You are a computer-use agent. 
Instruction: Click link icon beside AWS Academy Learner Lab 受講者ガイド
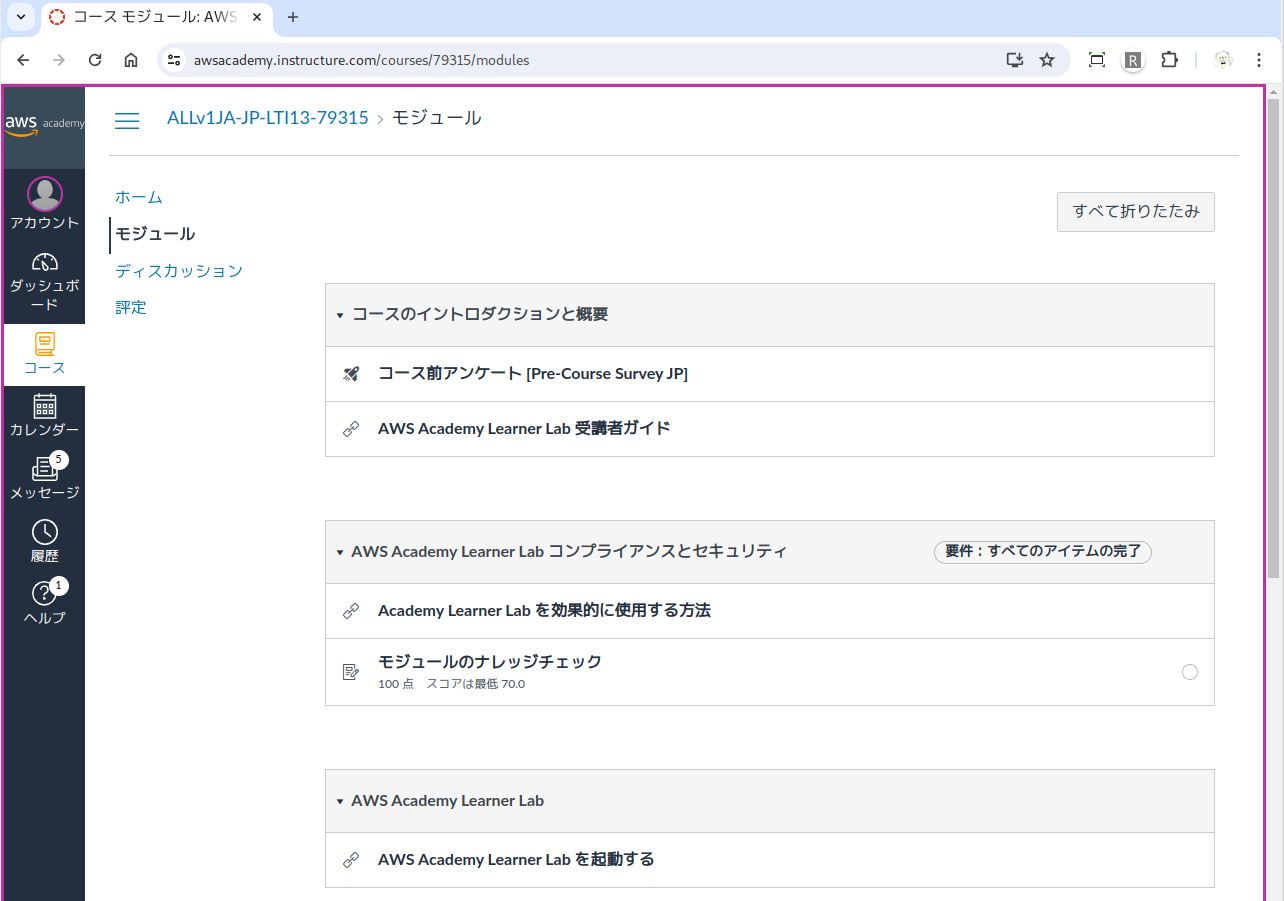click(x=351, y=429)
